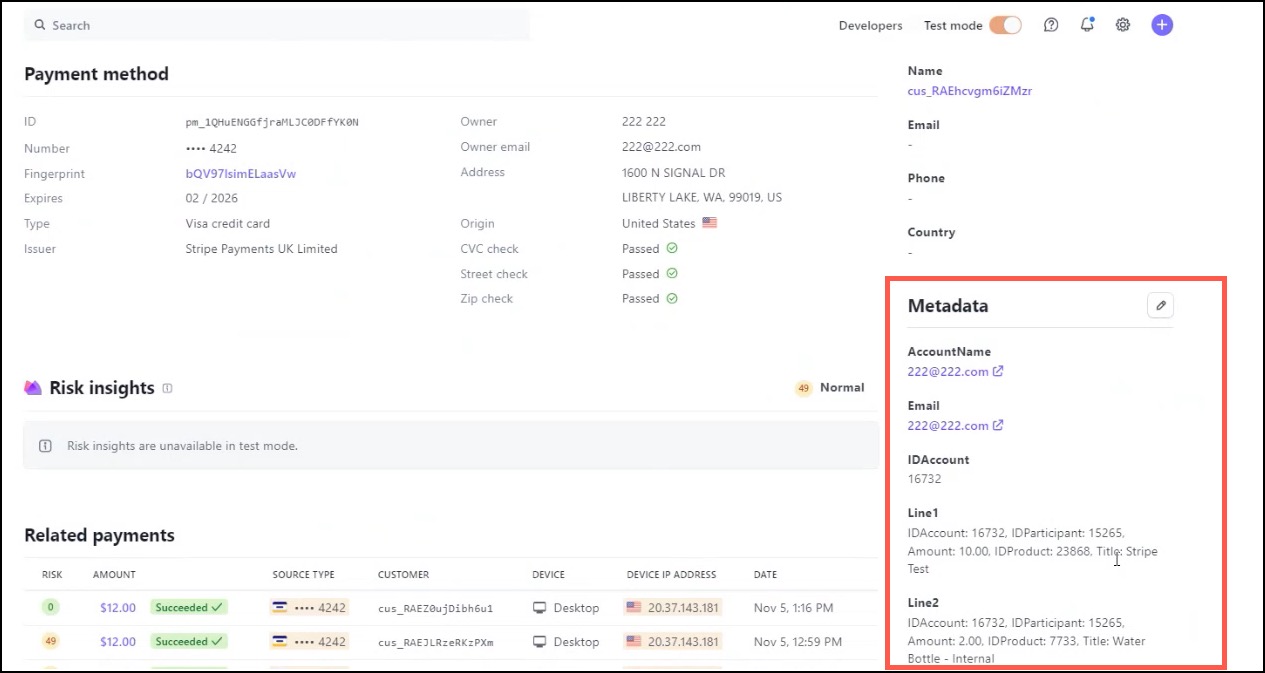Click into the Search field

pyautogui.click(x=277, y=25)
